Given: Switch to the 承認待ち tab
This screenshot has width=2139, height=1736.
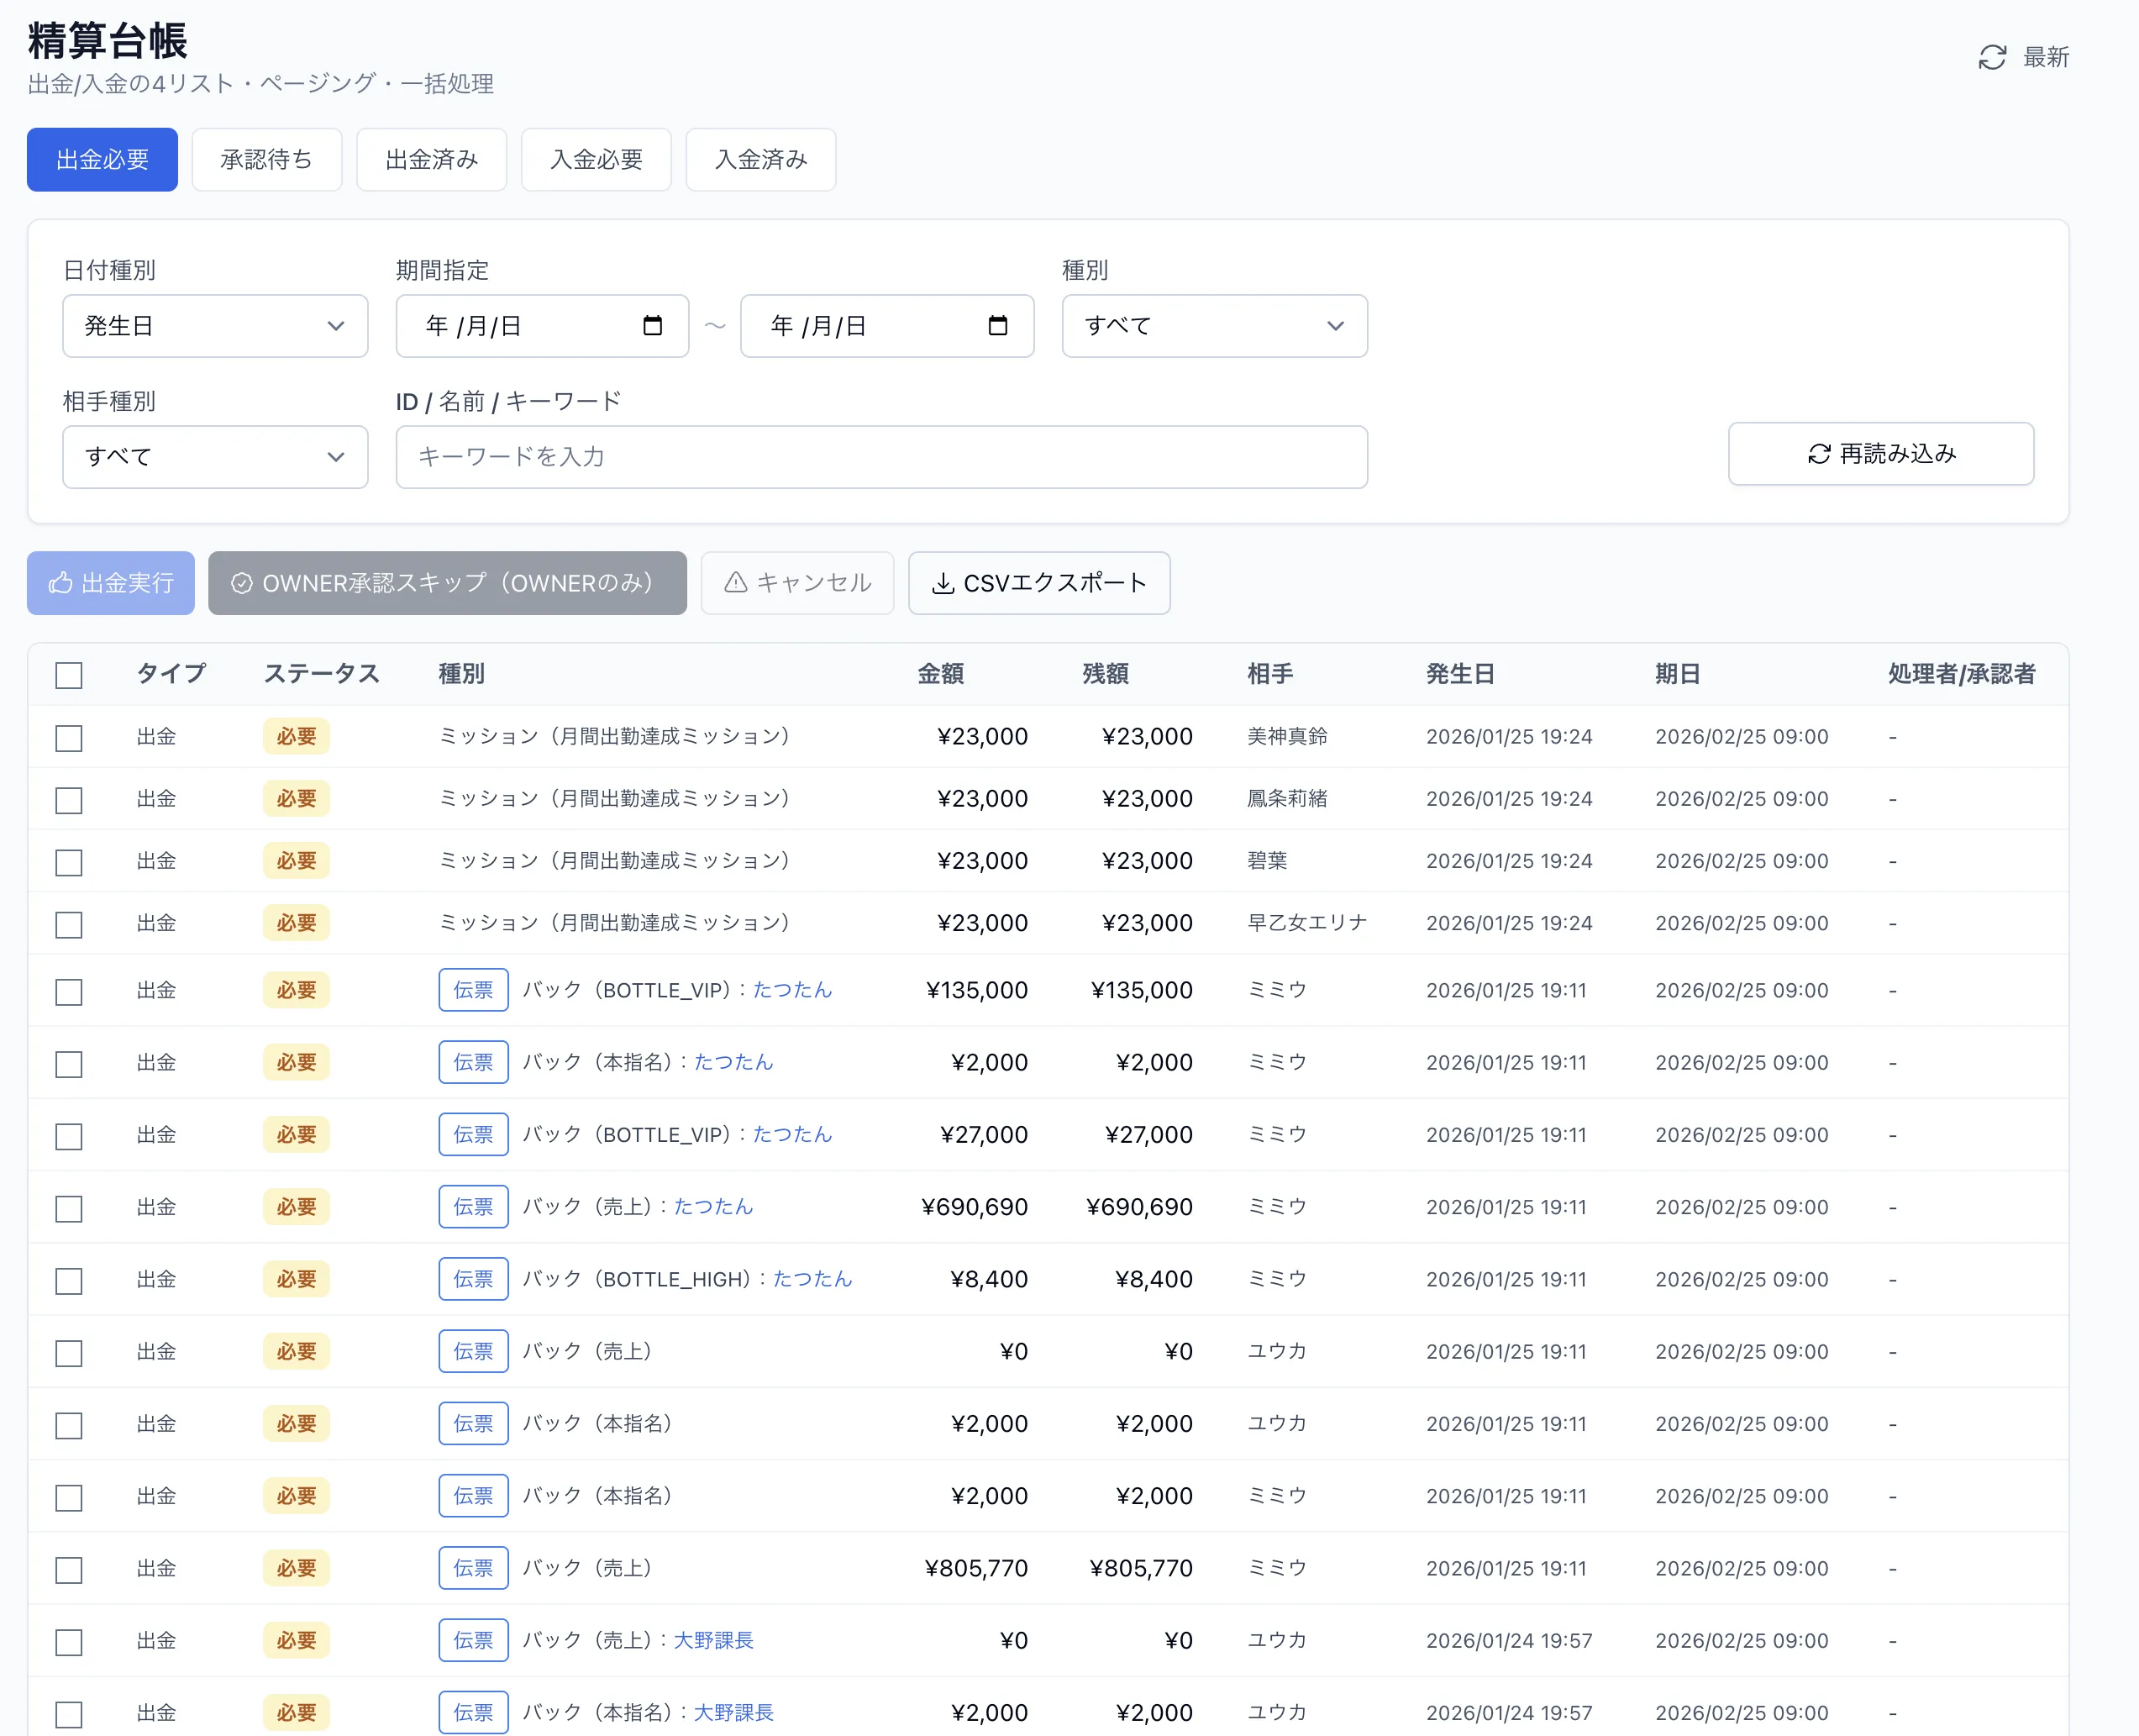Looking at the screenshot, I should click(266, 160).
